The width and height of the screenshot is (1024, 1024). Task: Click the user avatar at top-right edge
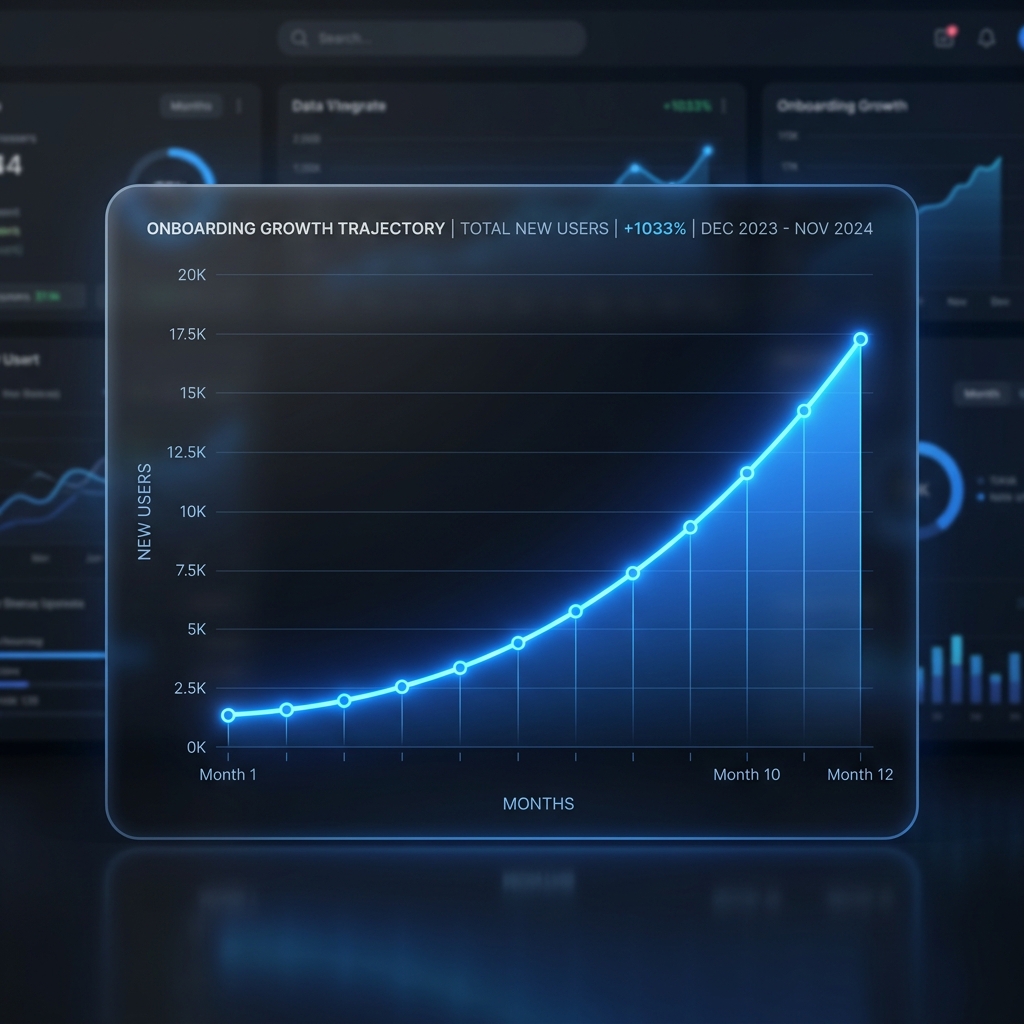(1019, 38)
